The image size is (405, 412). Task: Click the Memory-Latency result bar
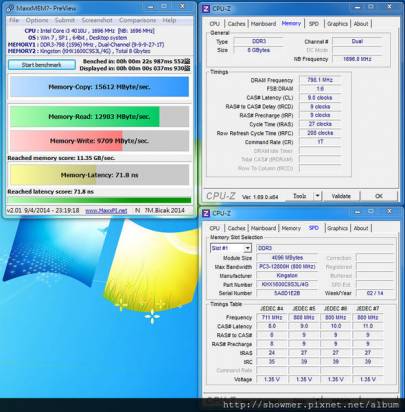(x=99, y=175)
